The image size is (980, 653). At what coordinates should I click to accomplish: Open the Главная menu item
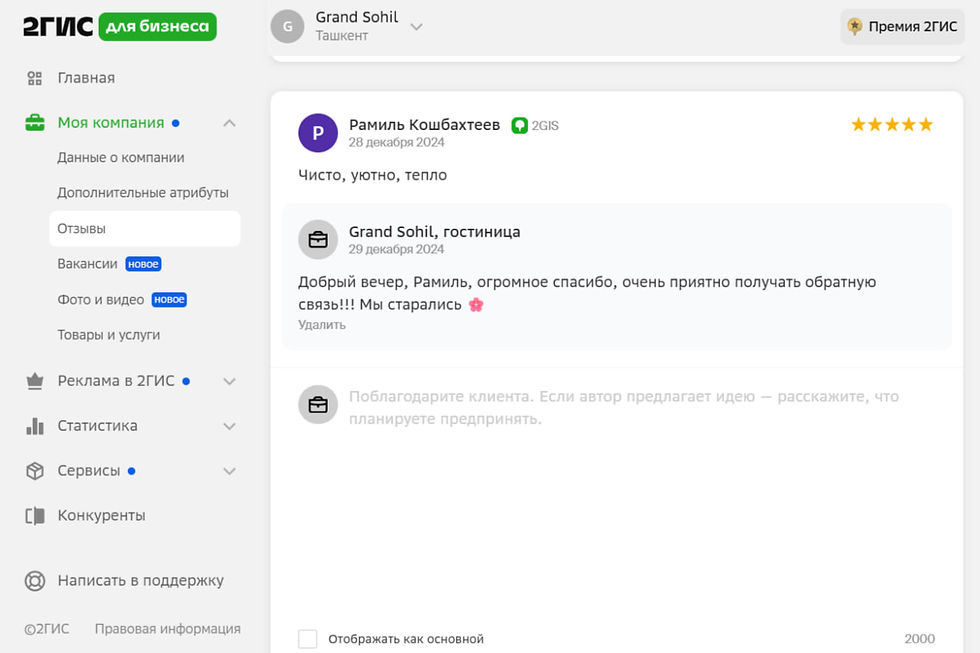pos(86,78)
